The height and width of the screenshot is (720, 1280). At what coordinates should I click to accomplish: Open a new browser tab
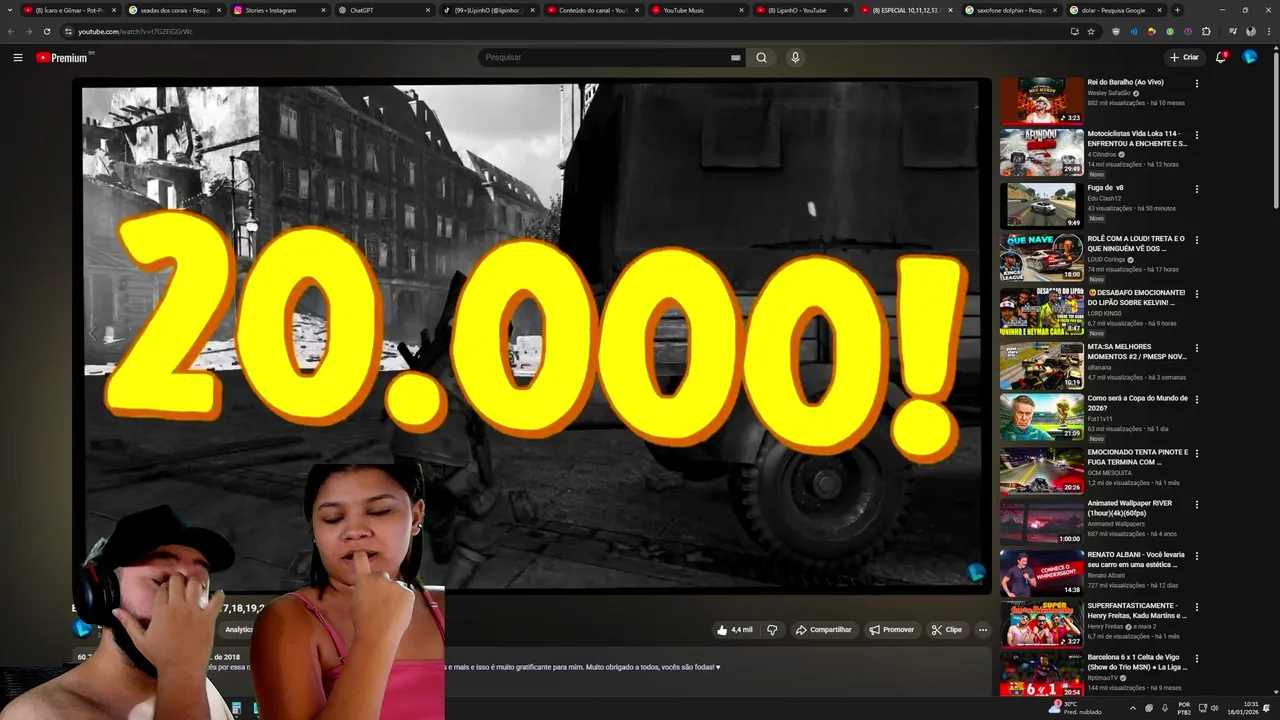(1177, 10)
